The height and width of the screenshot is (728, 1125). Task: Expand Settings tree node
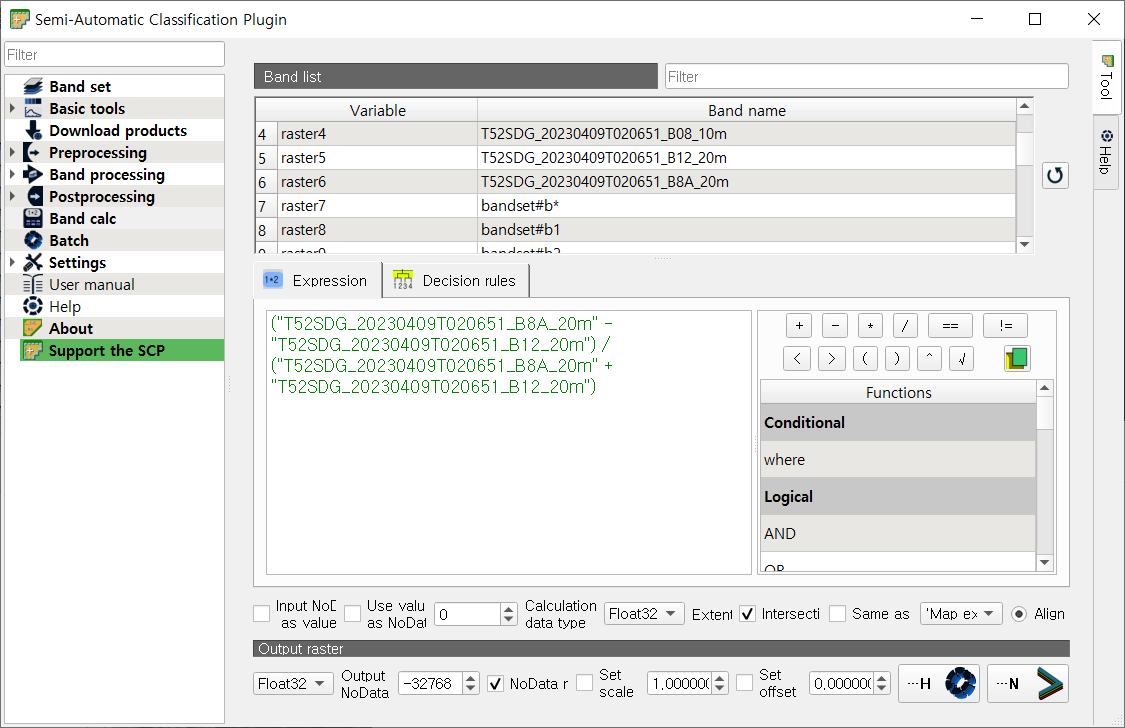[12, 263]
